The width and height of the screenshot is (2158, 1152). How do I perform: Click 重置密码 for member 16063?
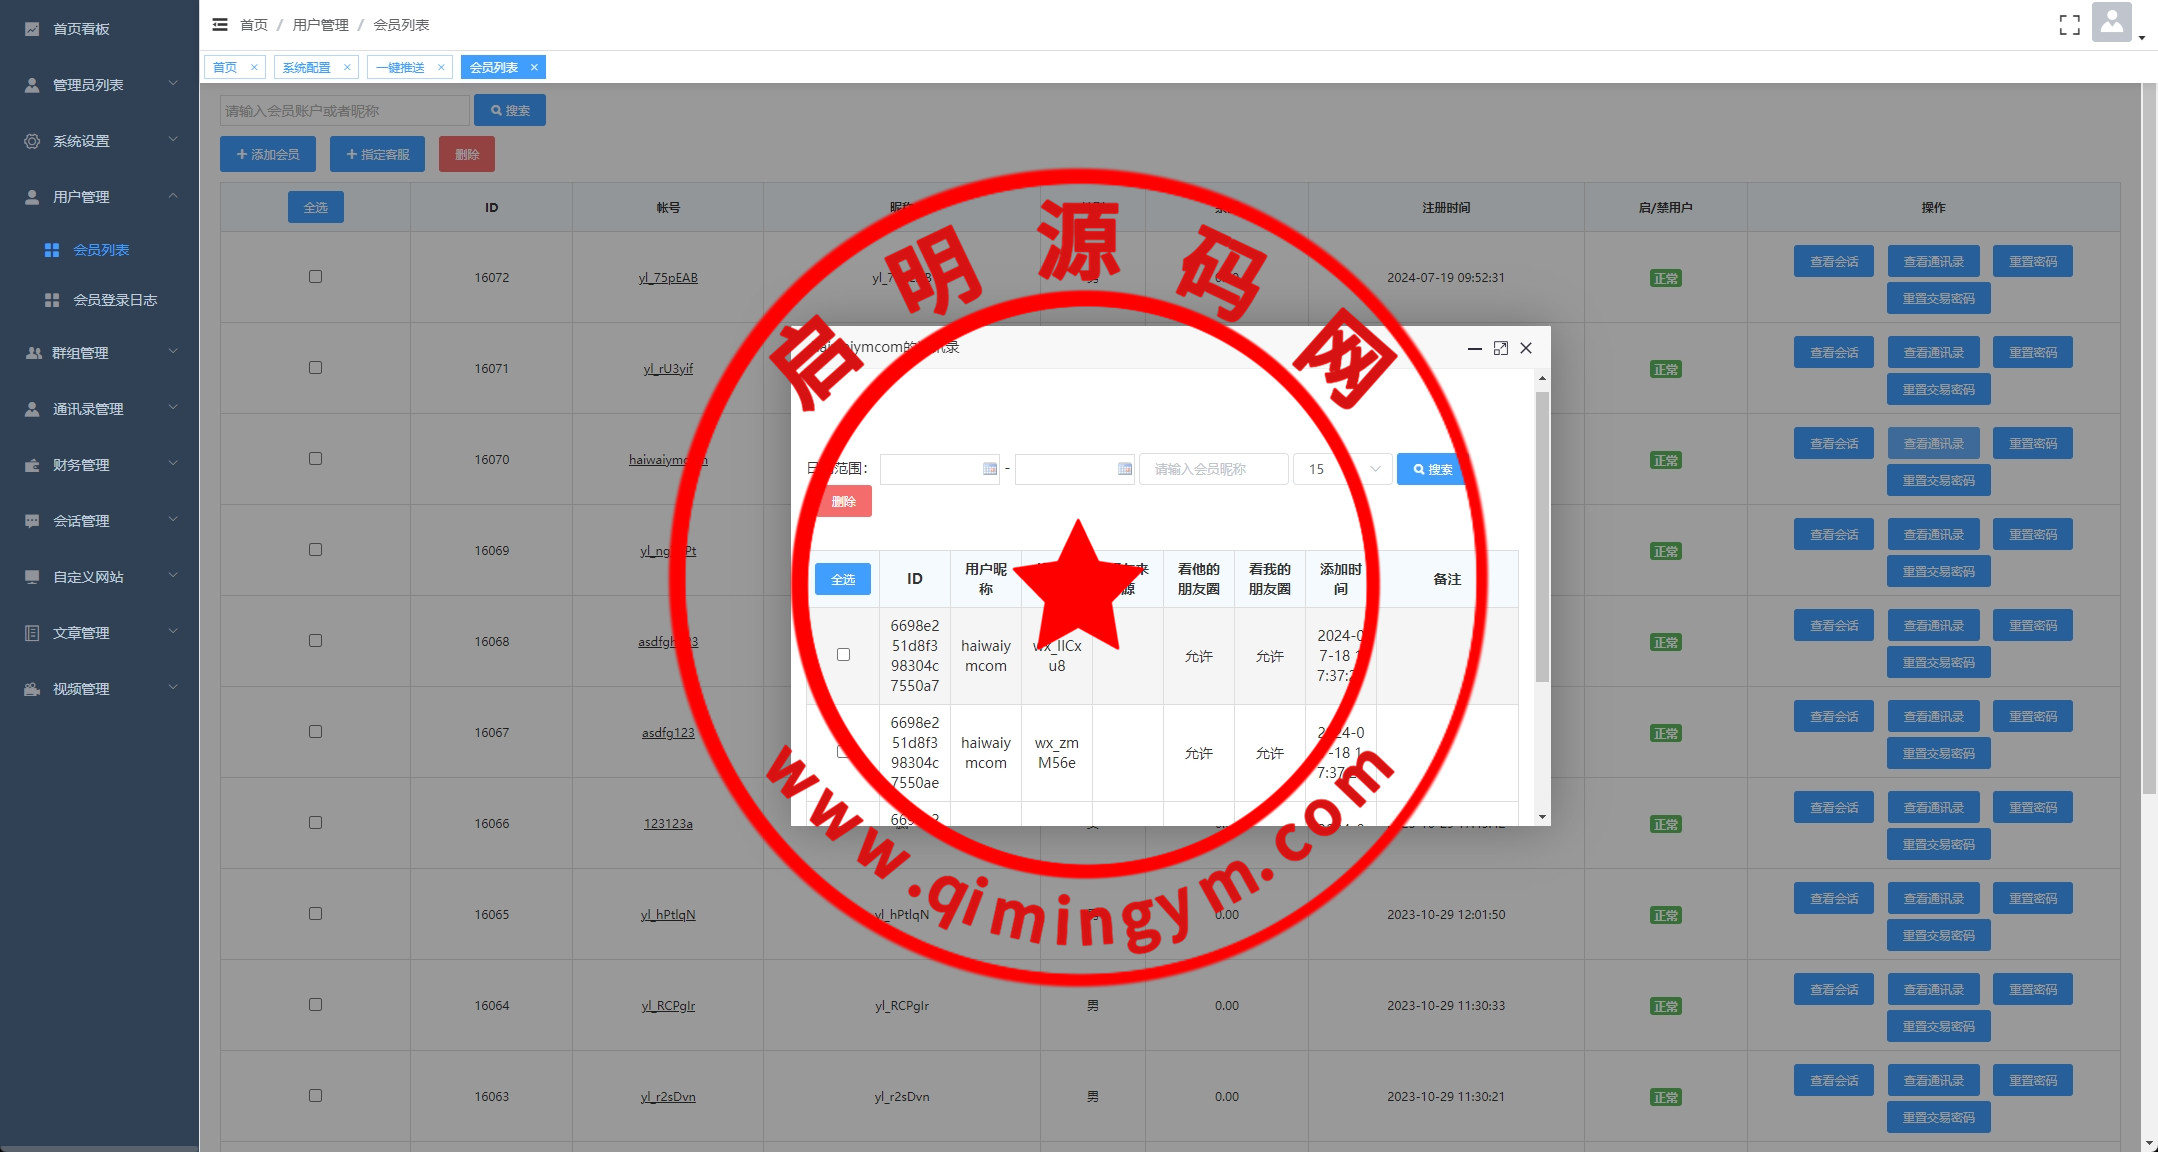(2032, 1080)
